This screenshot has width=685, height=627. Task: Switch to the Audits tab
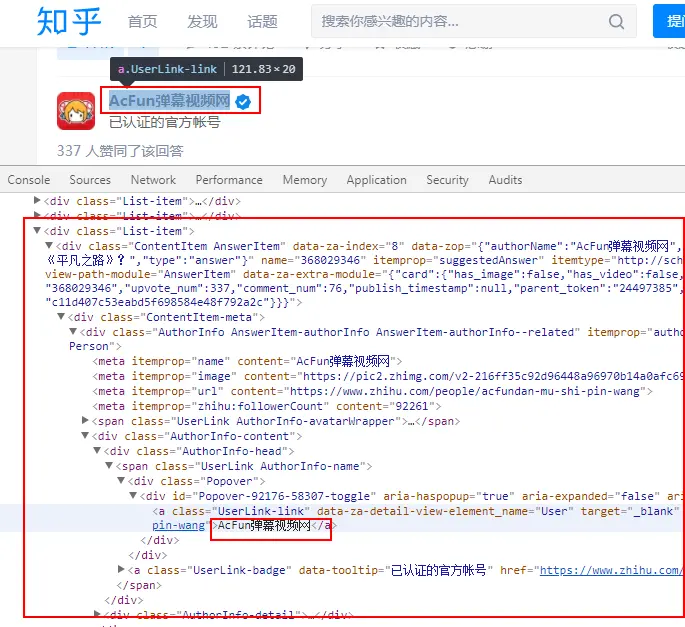[x=505, y=180]
